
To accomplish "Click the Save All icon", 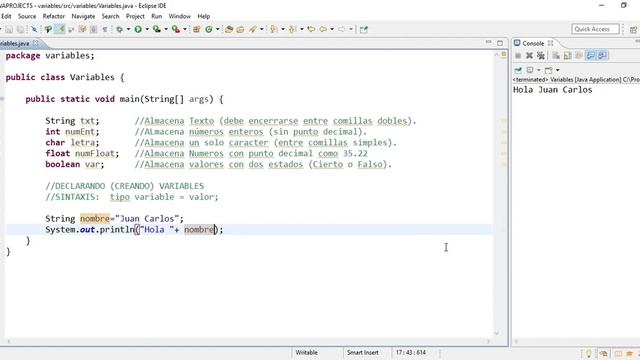I will click(x=20, y=29).
